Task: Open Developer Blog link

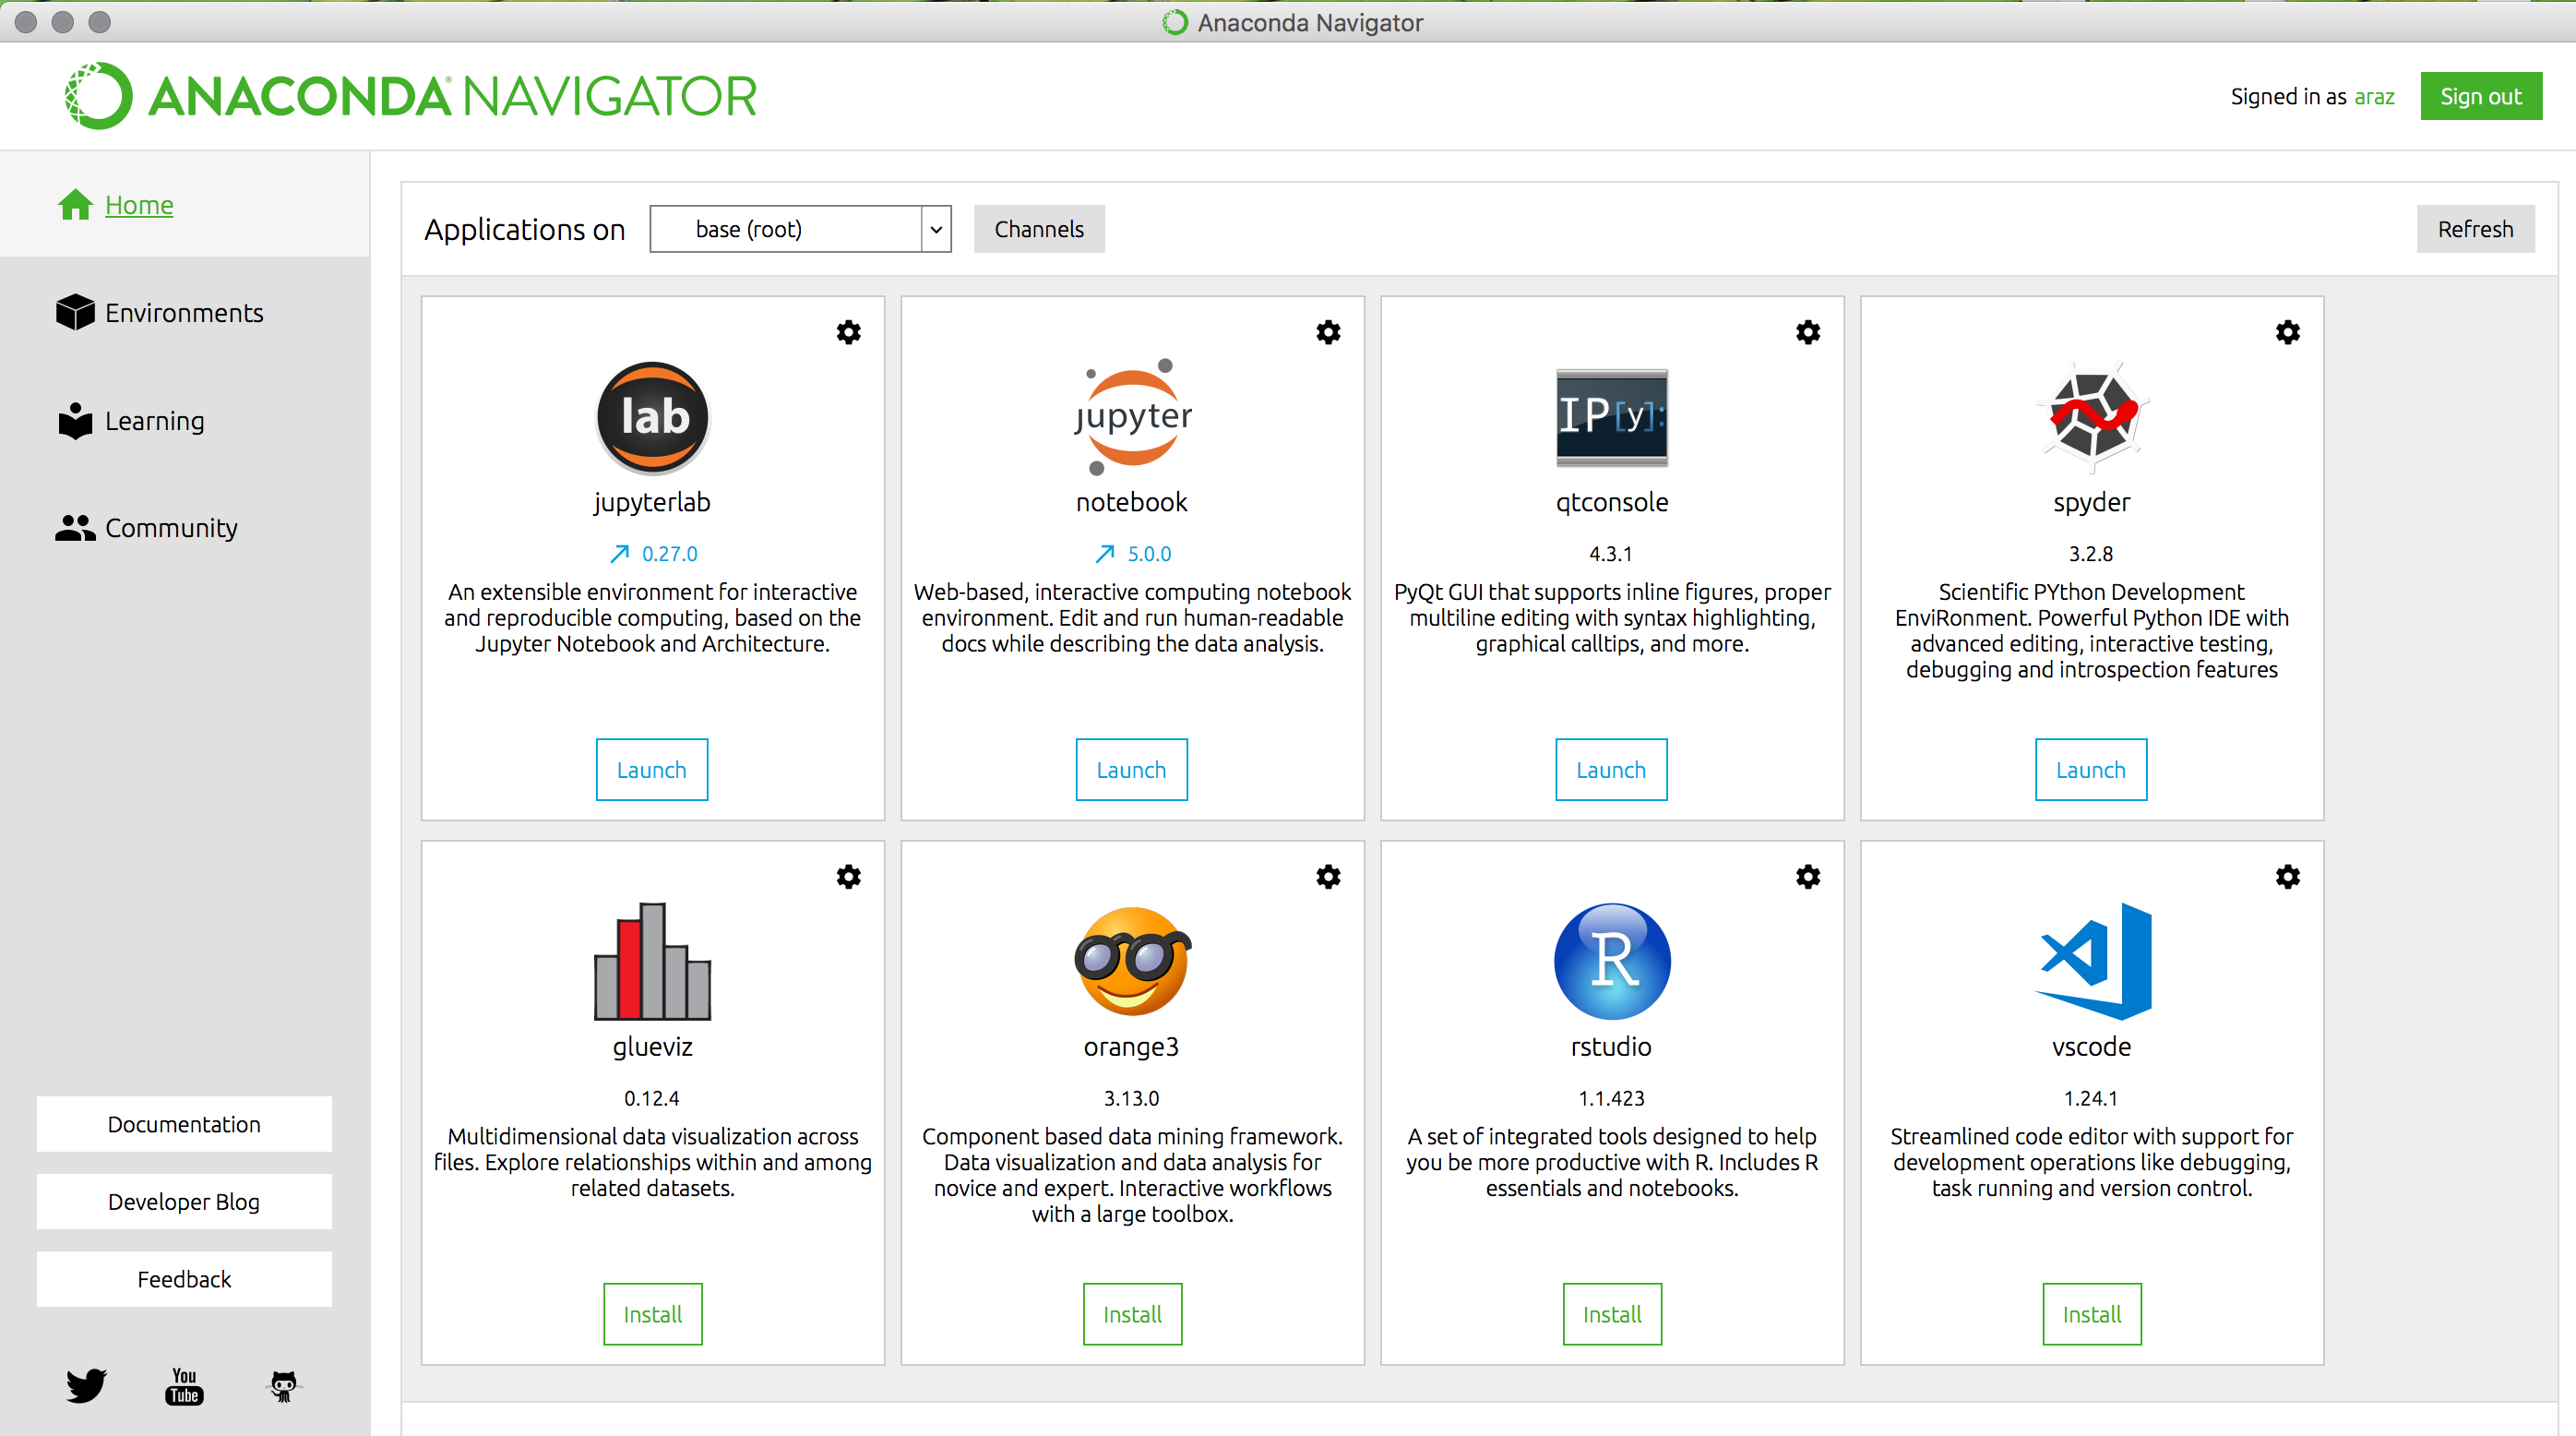Action: click(x=184, y=1201)
